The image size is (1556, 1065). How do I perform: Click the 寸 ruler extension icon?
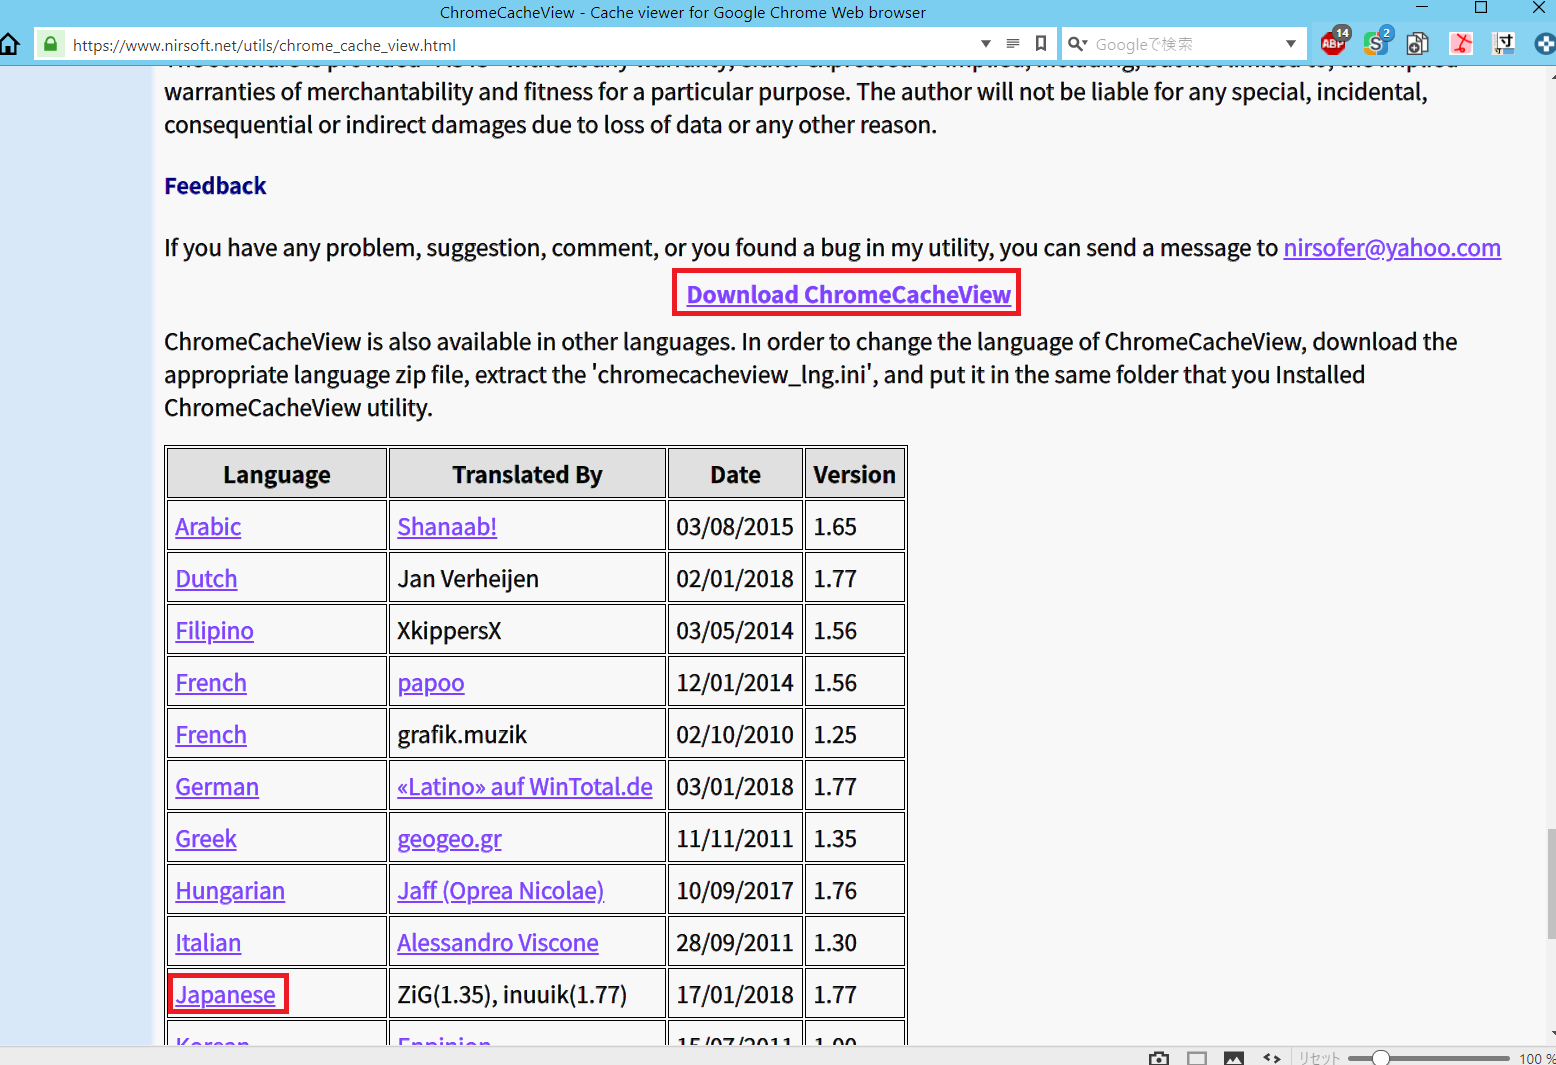(x=1504, y=44)
